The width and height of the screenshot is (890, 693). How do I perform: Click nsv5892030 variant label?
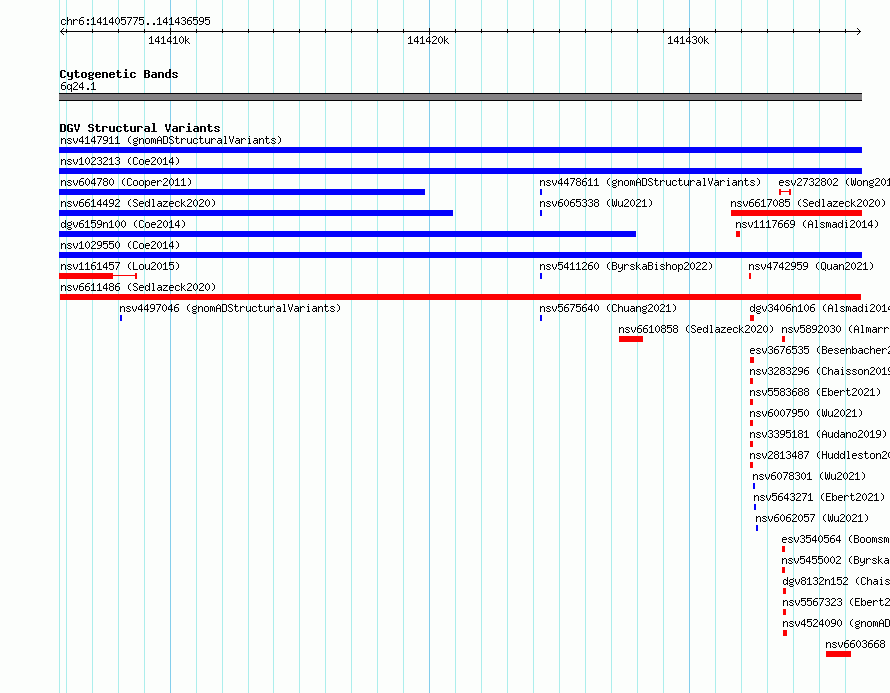click(x=835, y=329)
